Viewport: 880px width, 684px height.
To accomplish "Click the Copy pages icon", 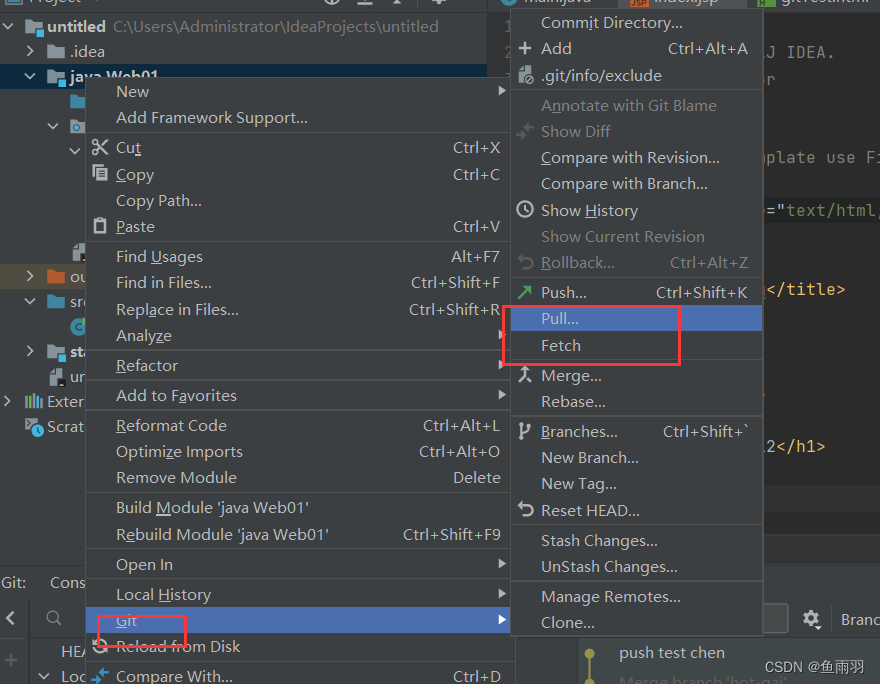I will point(100,173).
